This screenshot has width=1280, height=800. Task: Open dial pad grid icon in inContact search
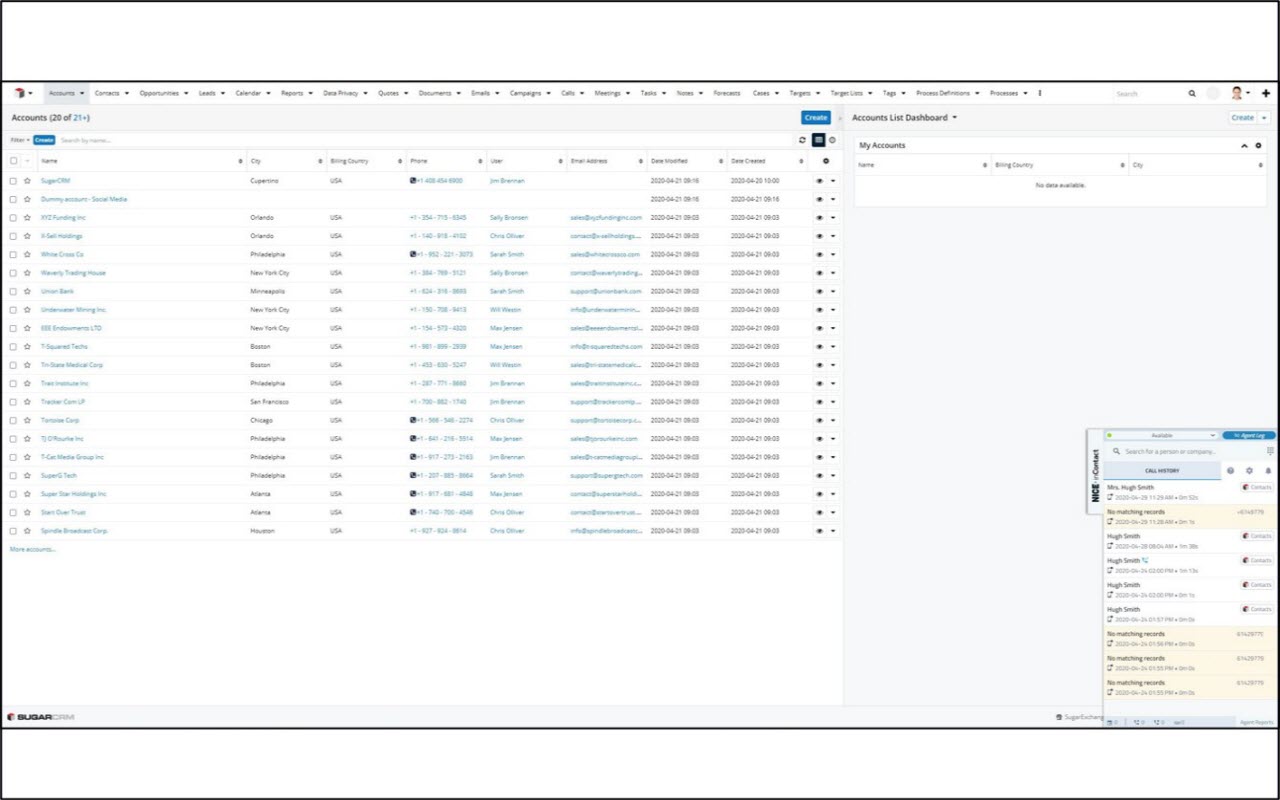(1270, 452)
